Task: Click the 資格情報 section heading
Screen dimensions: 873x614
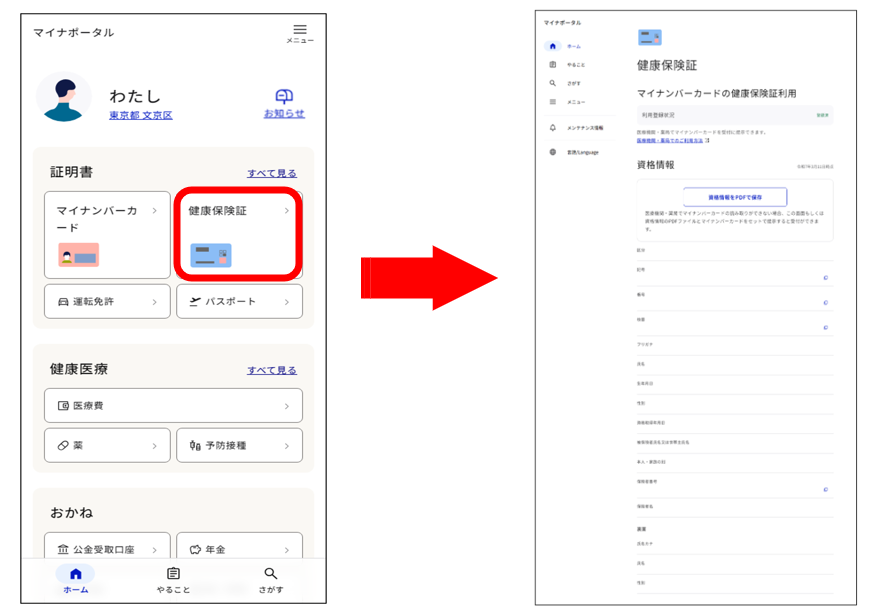Action: point(655,165)
